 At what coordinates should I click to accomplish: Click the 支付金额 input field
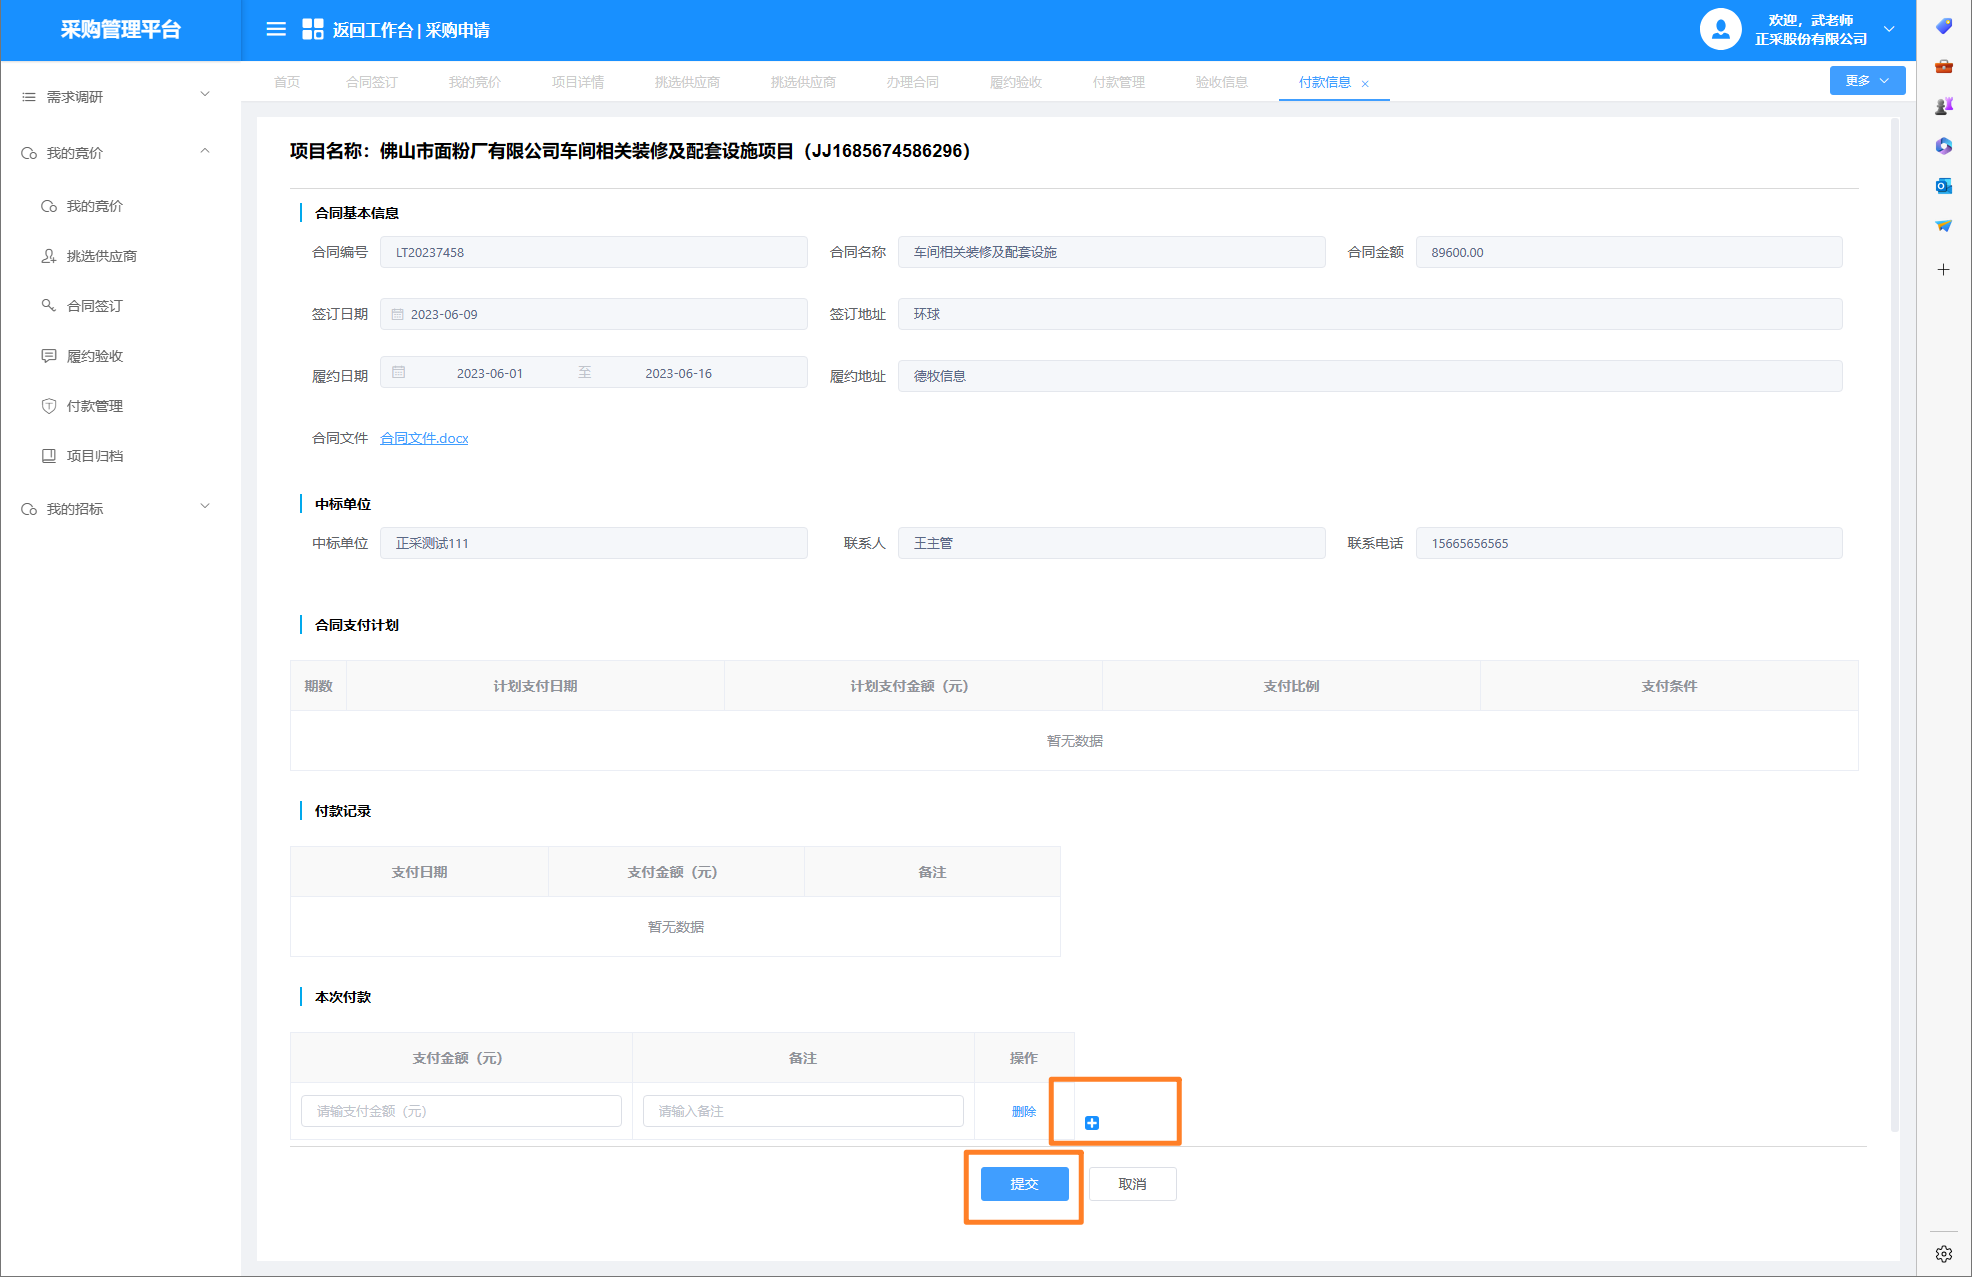tap(461, 1111)
